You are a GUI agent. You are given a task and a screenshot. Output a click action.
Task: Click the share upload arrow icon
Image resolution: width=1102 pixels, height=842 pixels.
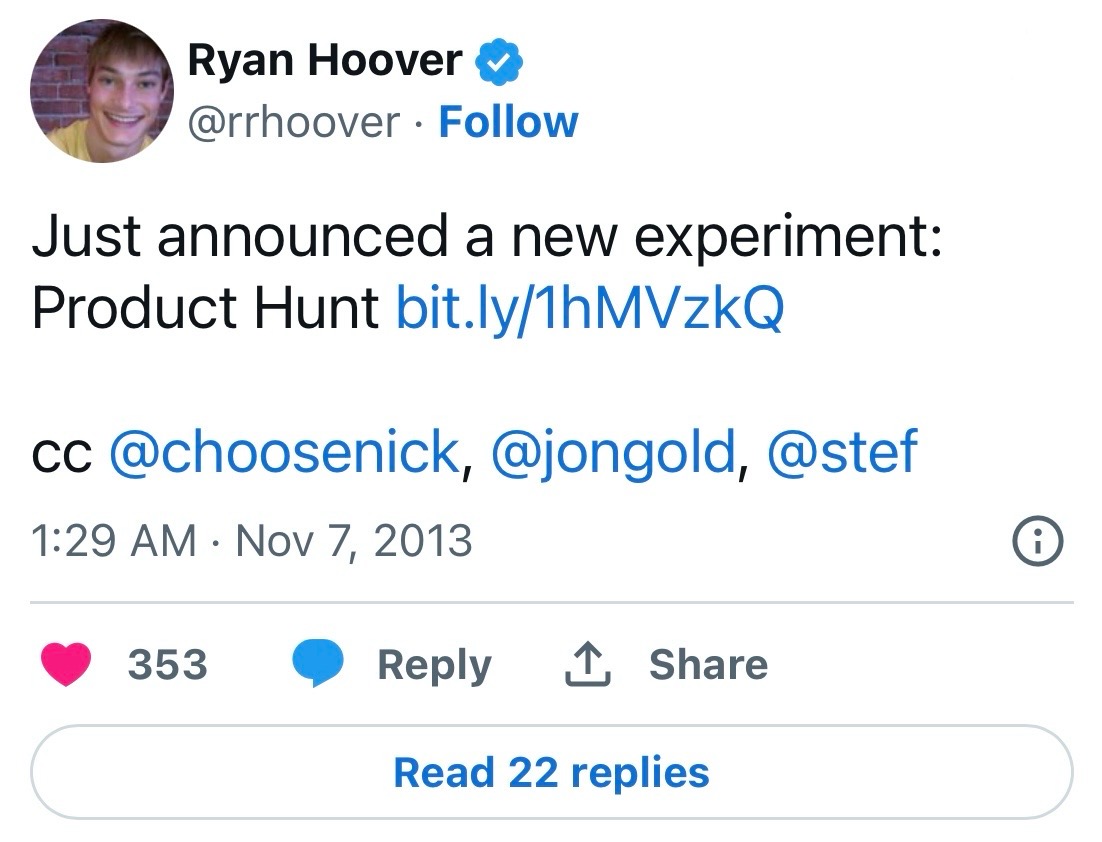[x=588, y=665]
